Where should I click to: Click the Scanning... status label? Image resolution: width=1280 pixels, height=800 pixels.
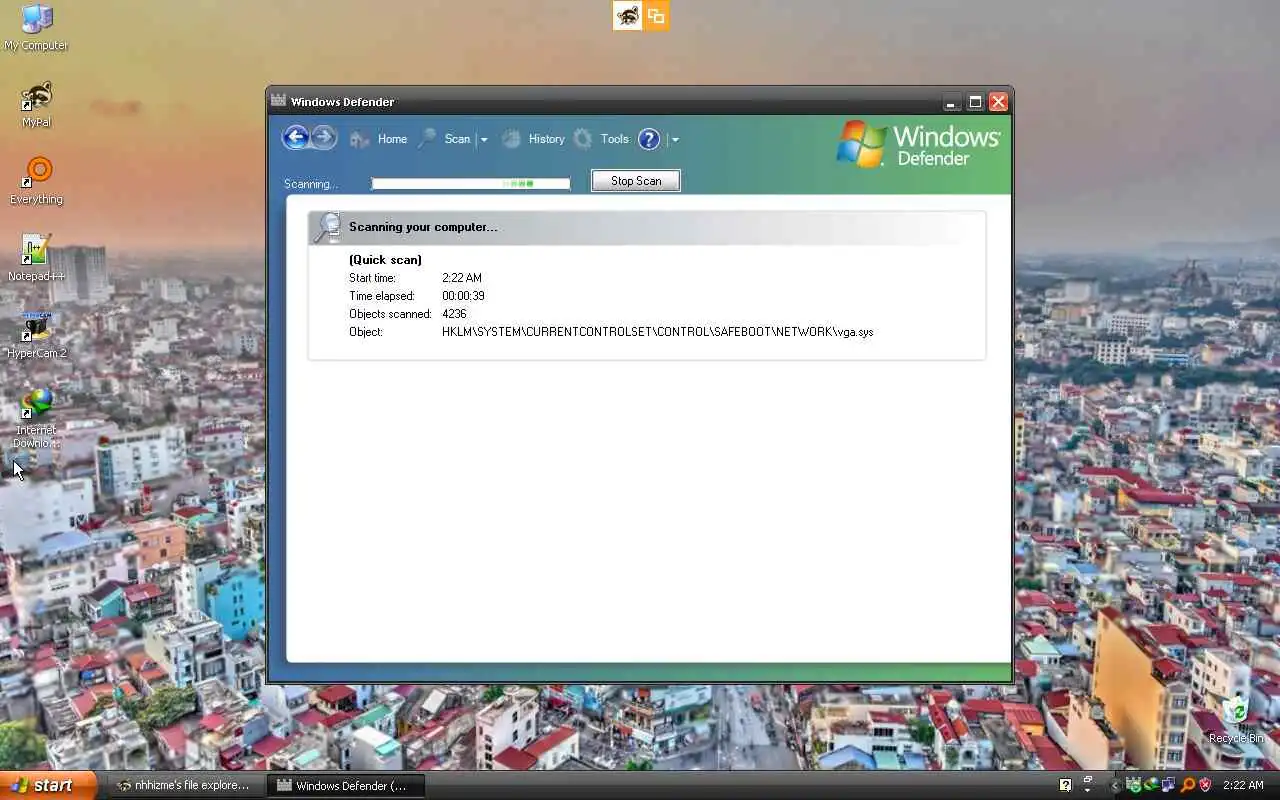[311, 184]
